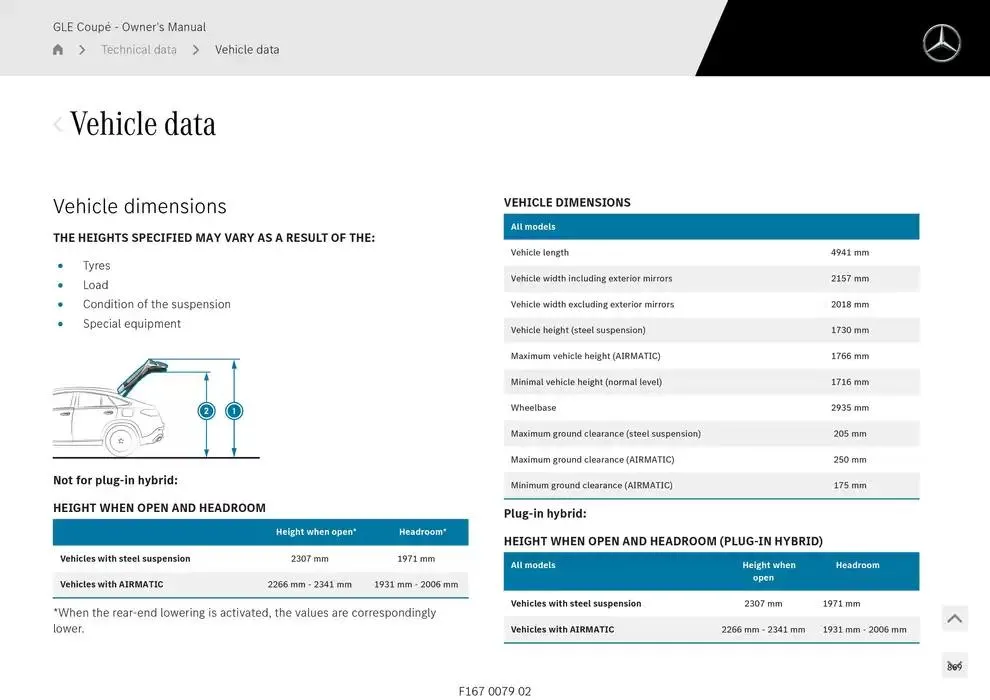
Task: Select the Vehicle data breadcrumb item
Action: 247,50
